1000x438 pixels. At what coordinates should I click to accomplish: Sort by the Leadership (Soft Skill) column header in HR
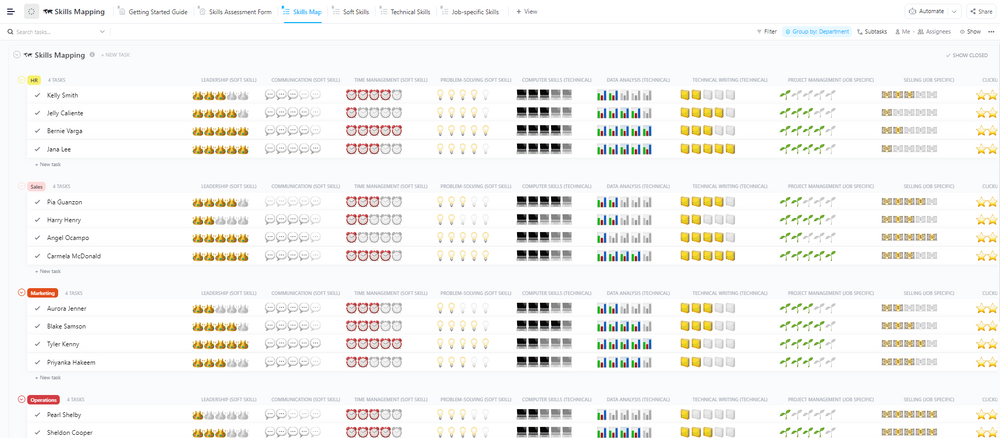pos(228,80)
